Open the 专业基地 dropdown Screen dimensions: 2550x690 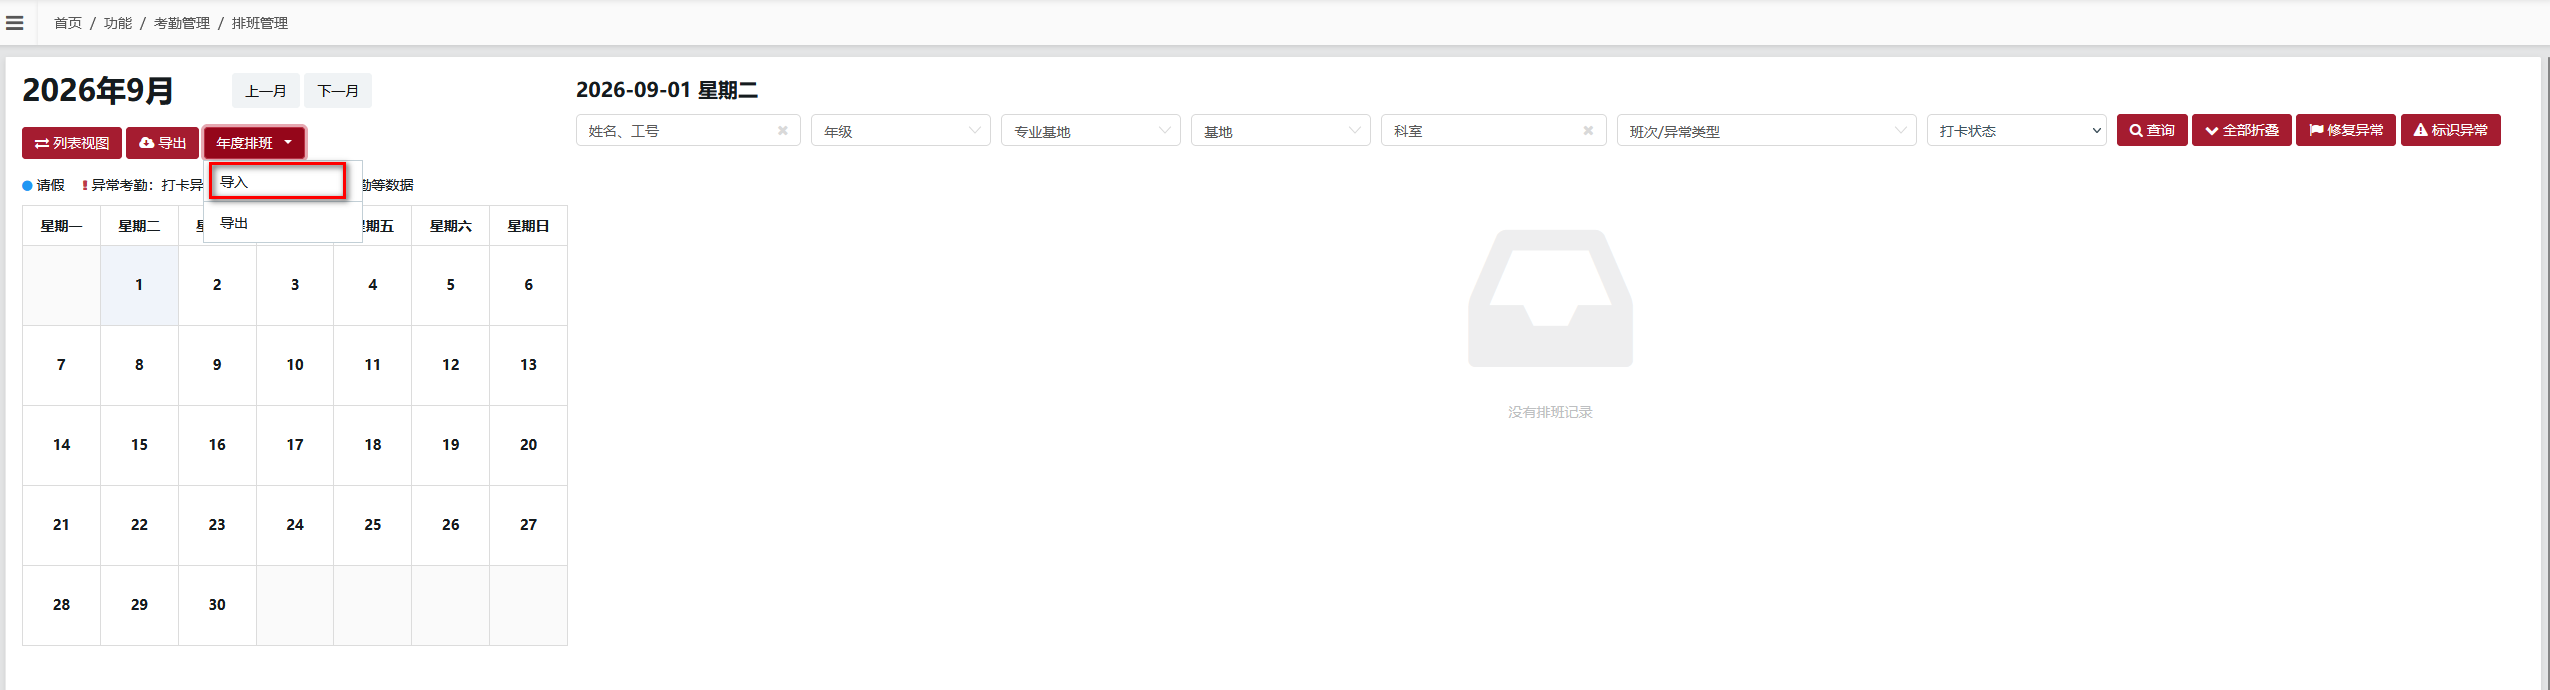click(1090, 131)
